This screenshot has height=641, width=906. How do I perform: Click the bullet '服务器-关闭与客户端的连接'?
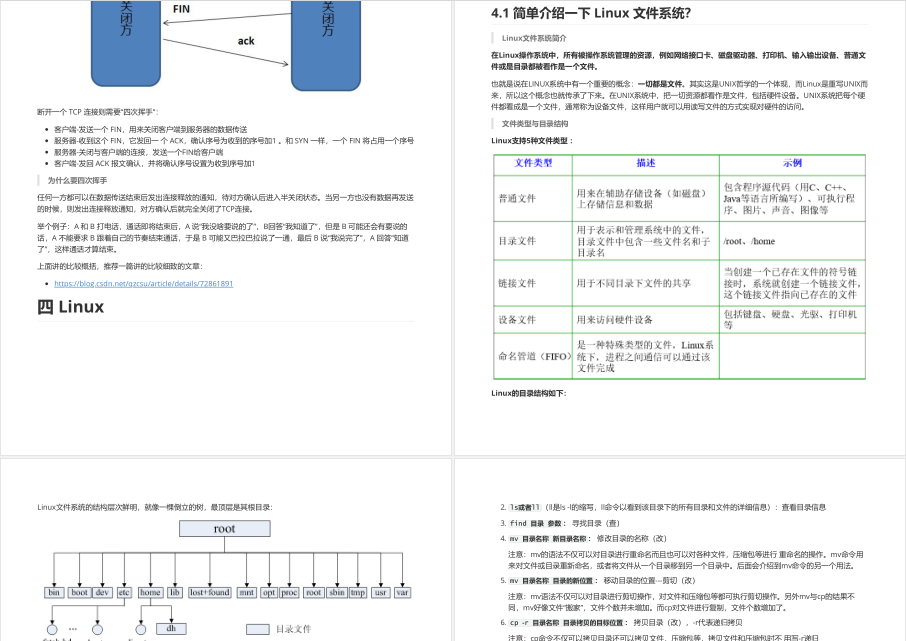click(139, 152)
